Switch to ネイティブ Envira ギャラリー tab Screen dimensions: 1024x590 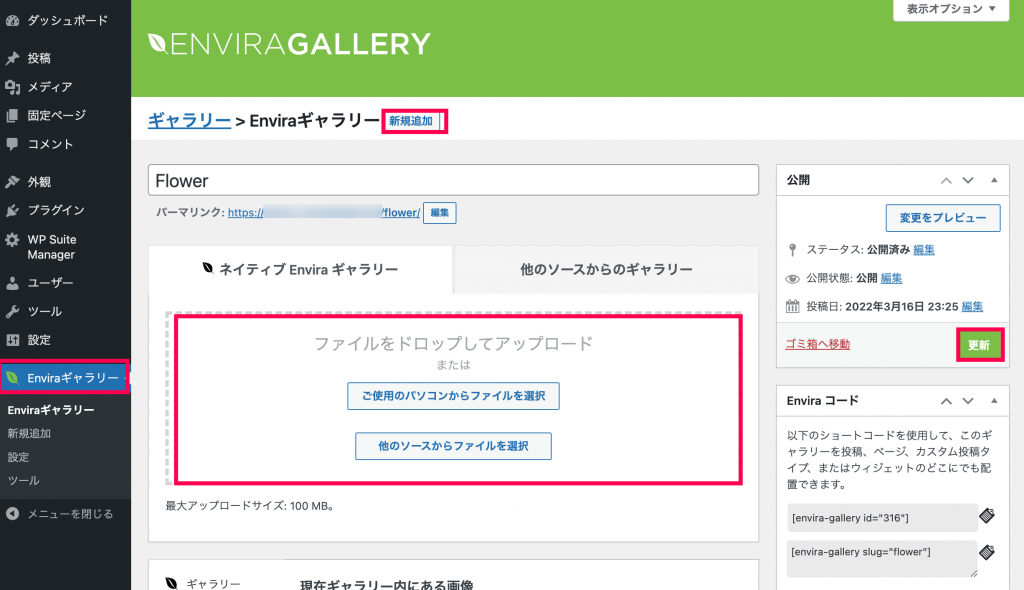coord(300,269)
